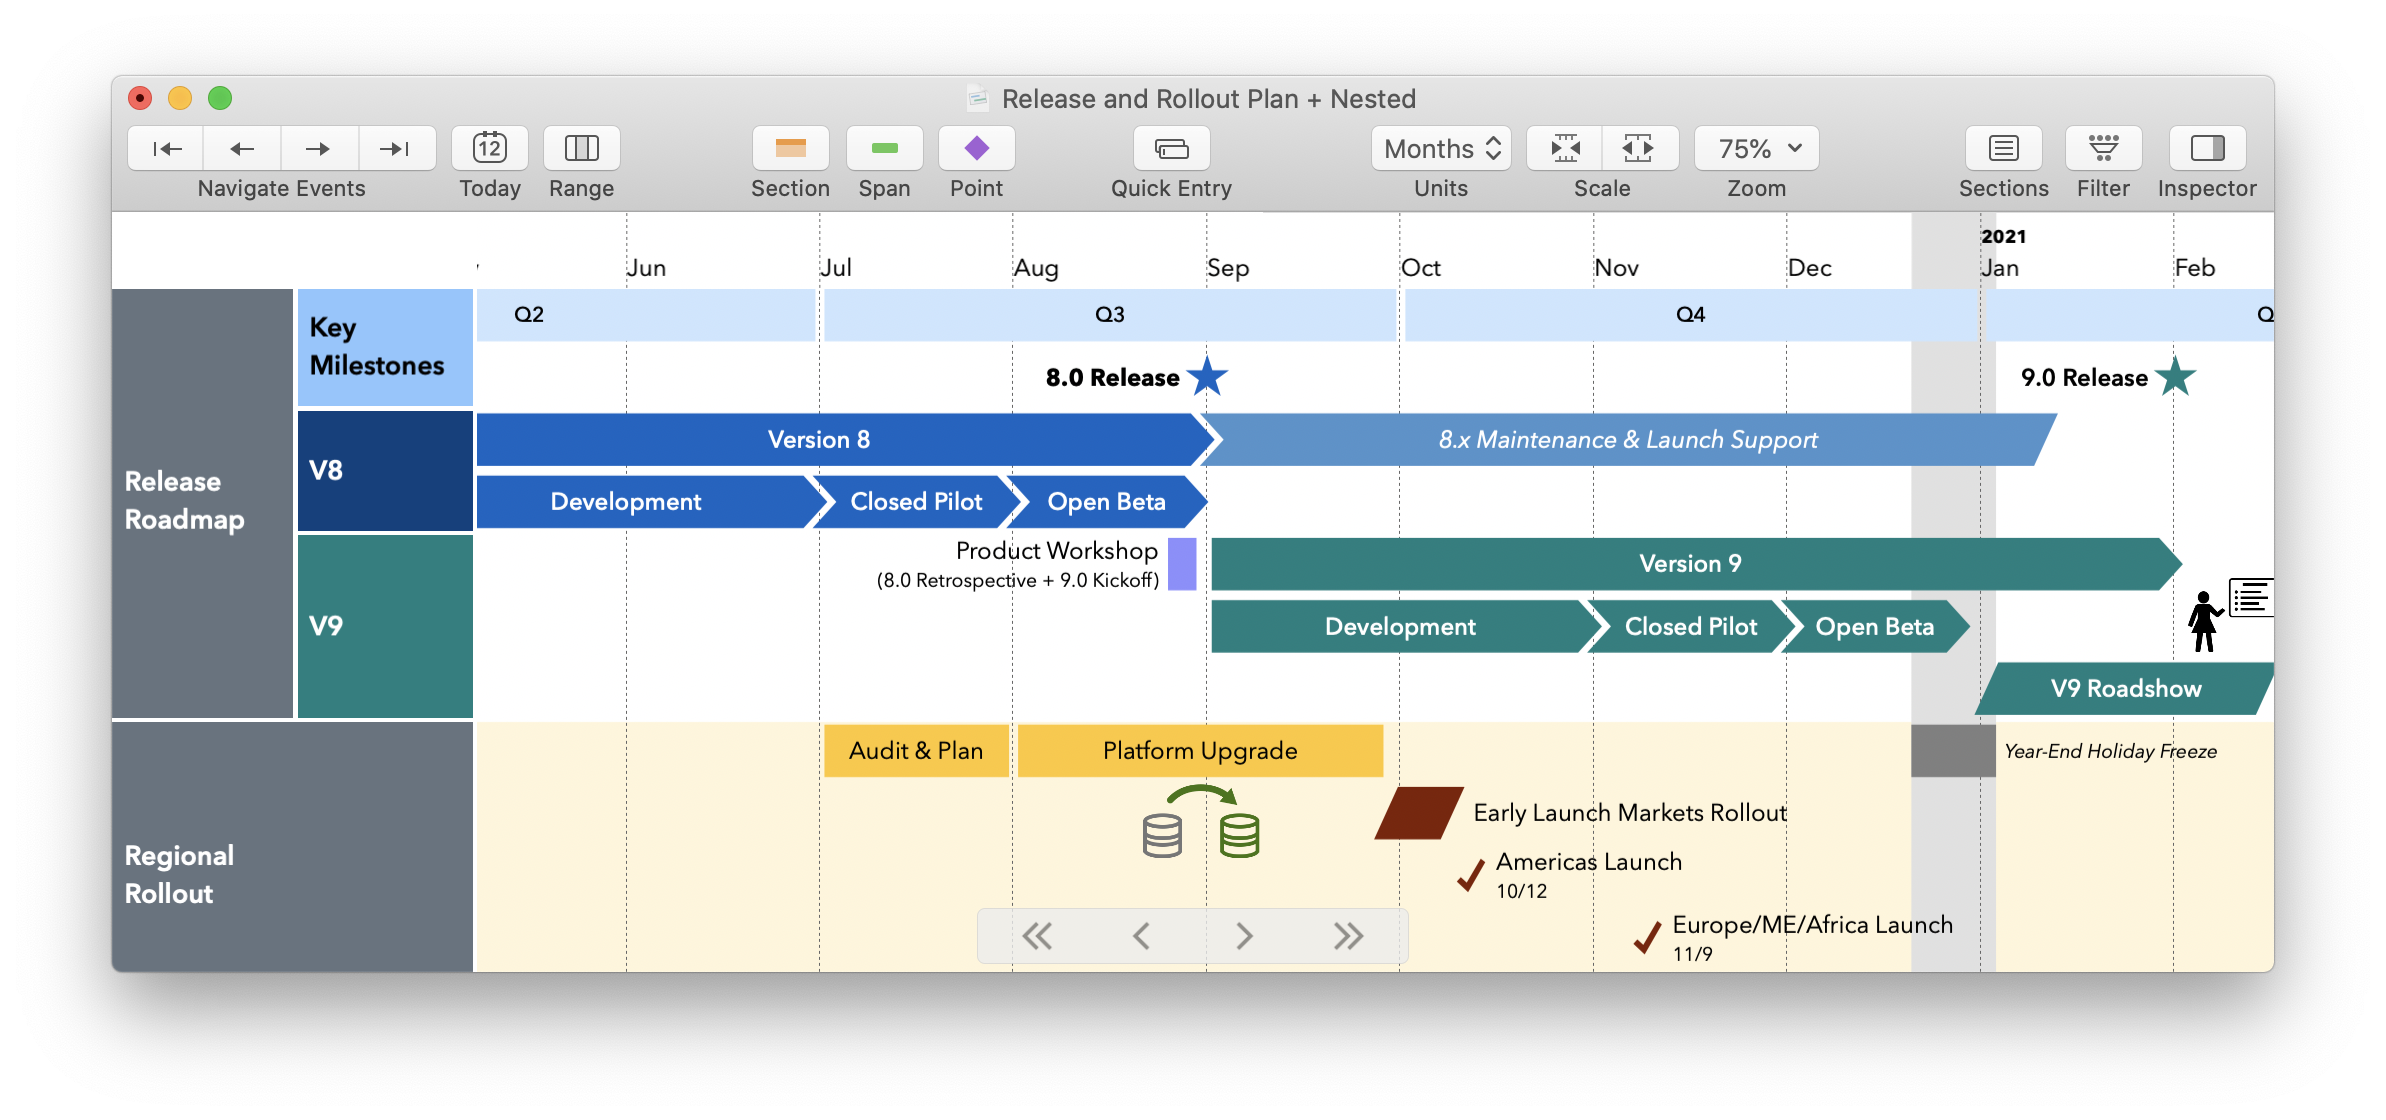This screenshot has height=1120, width=2386.
Task: Click the fast-rewind chevrons in the chart
Action: 1038,935
